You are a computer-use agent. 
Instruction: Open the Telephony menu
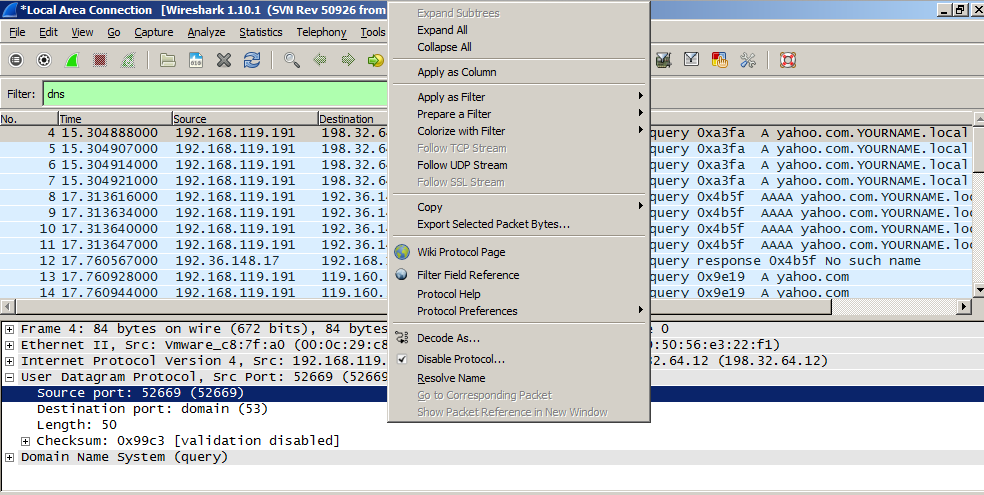tap(321, 32)
